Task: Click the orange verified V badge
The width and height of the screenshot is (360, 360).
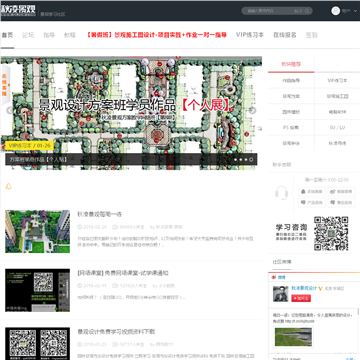Action: [320, 288]
